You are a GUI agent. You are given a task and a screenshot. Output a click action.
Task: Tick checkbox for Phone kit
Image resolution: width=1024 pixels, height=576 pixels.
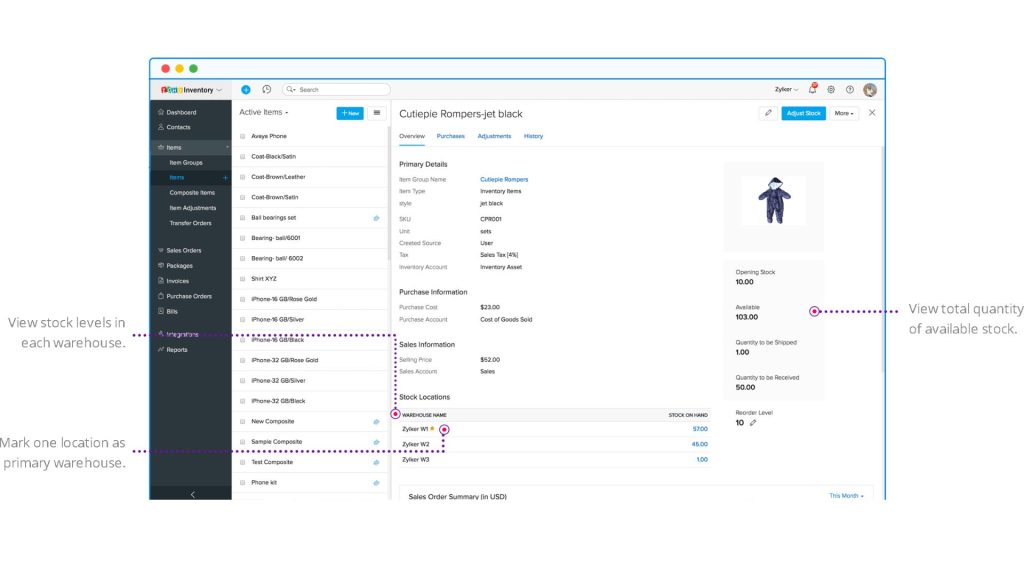242,483
